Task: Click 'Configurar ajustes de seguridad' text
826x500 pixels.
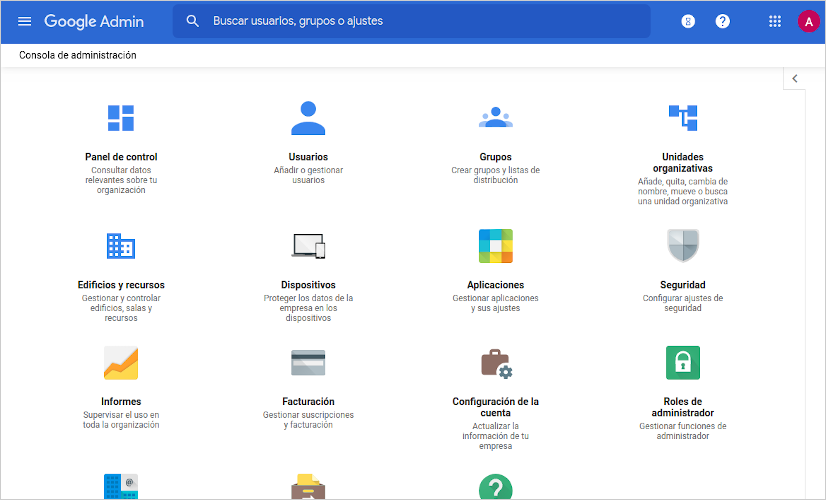Action: tap(683, 303)
